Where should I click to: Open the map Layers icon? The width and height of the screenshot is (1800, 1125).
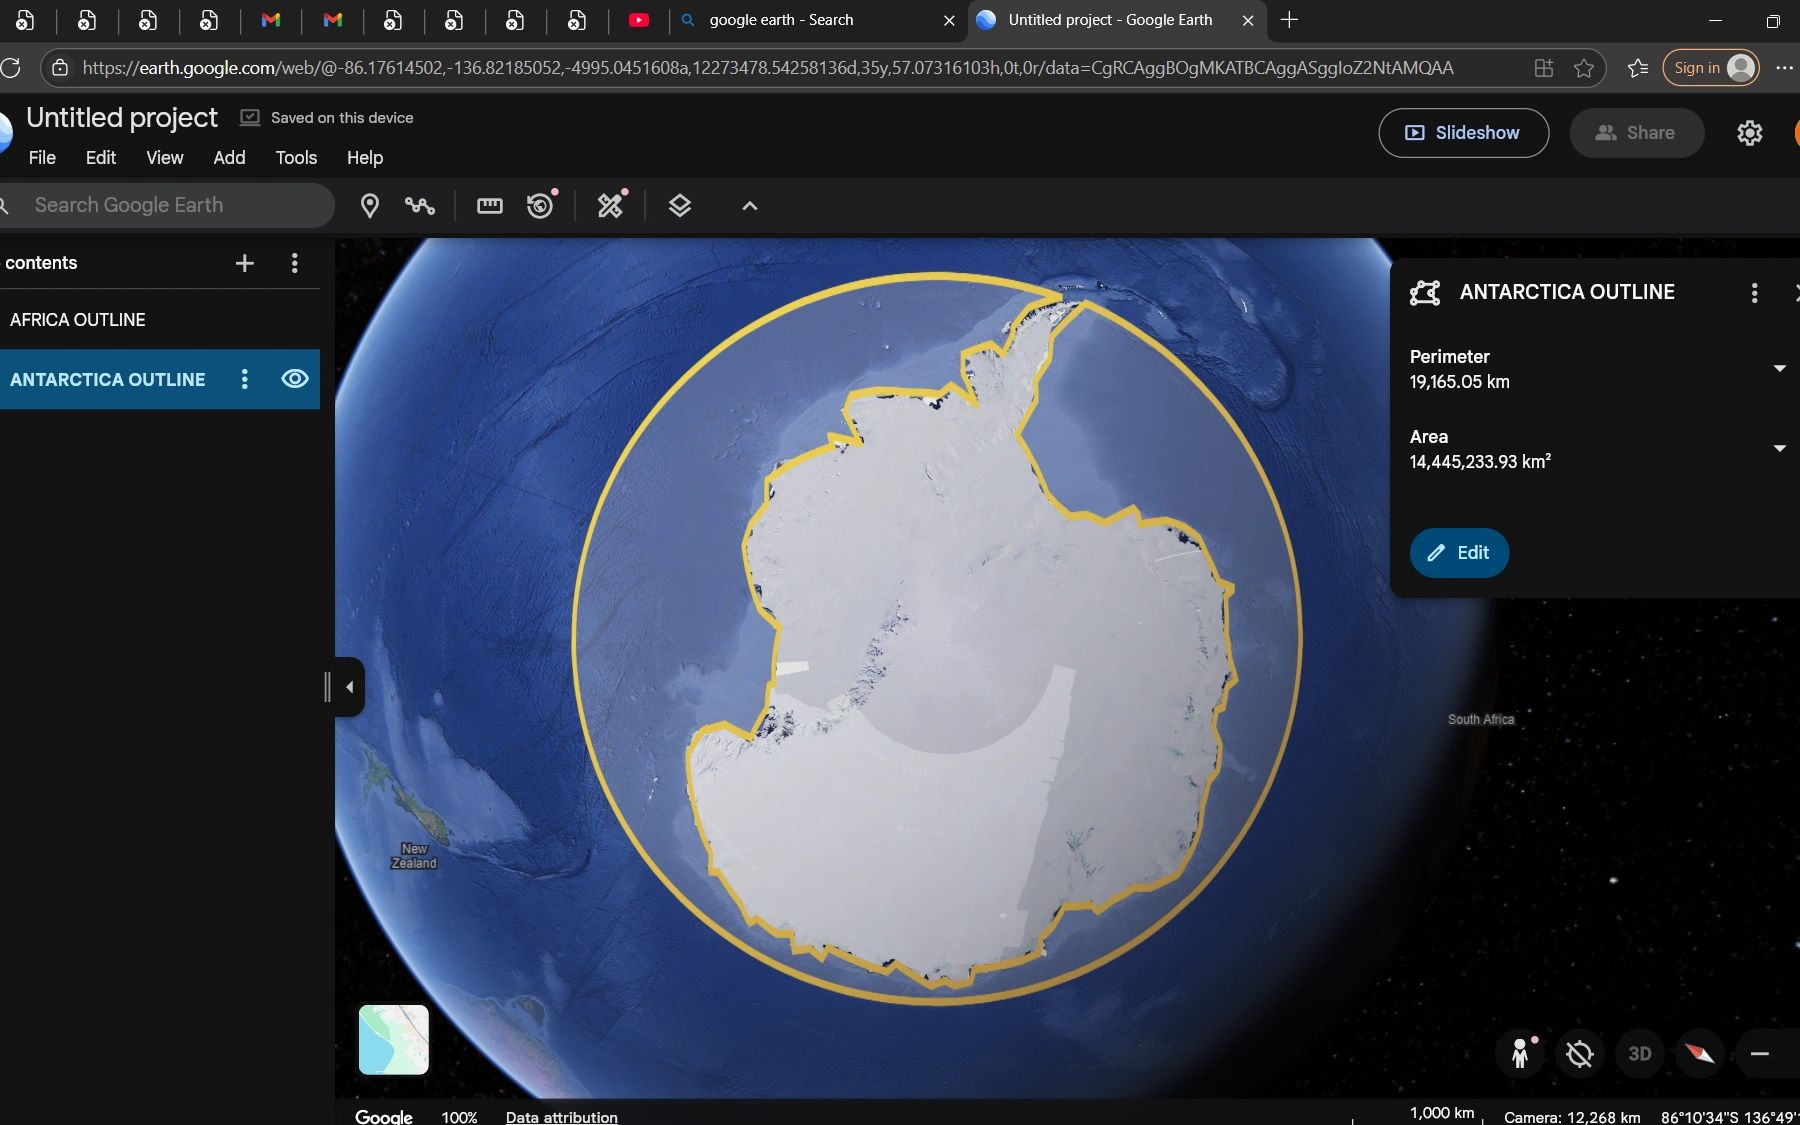680,206
